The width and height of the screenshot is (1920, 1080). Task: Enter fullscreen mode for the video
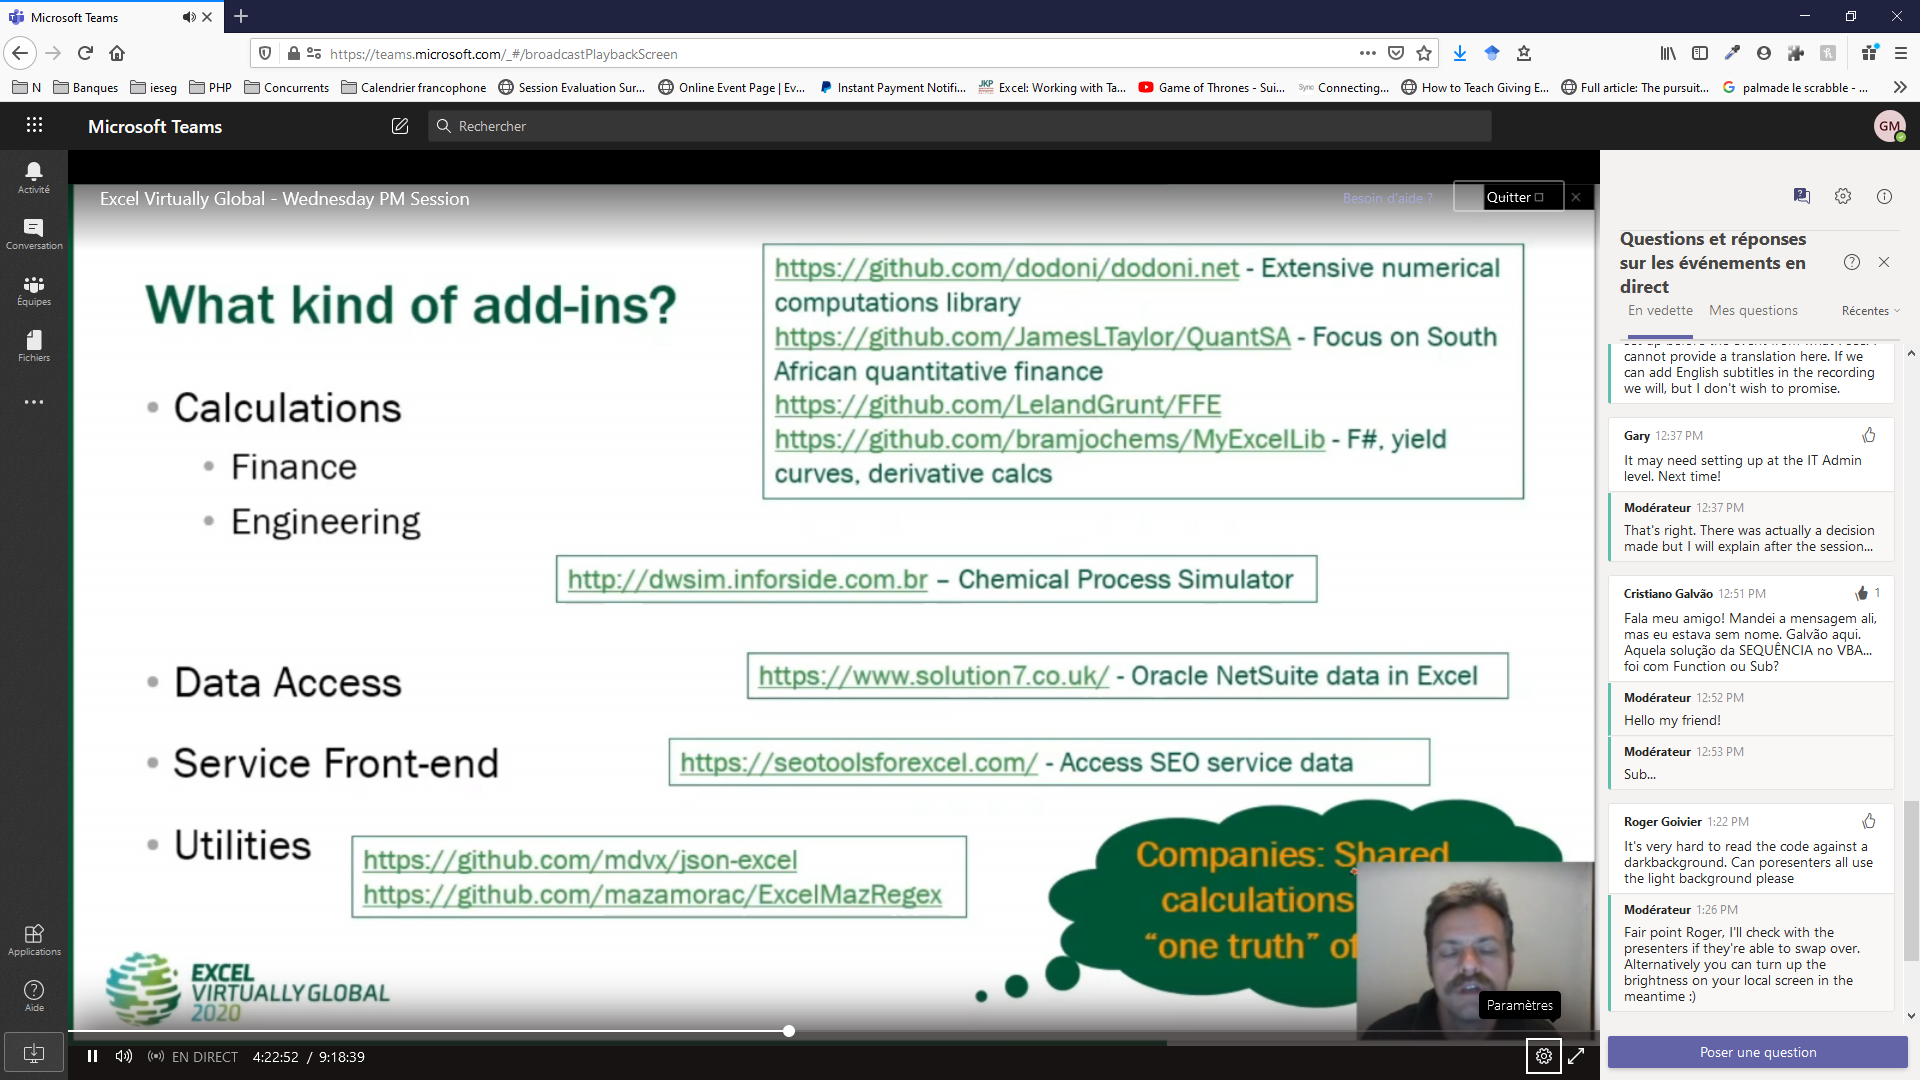tap(1576, 1056)
